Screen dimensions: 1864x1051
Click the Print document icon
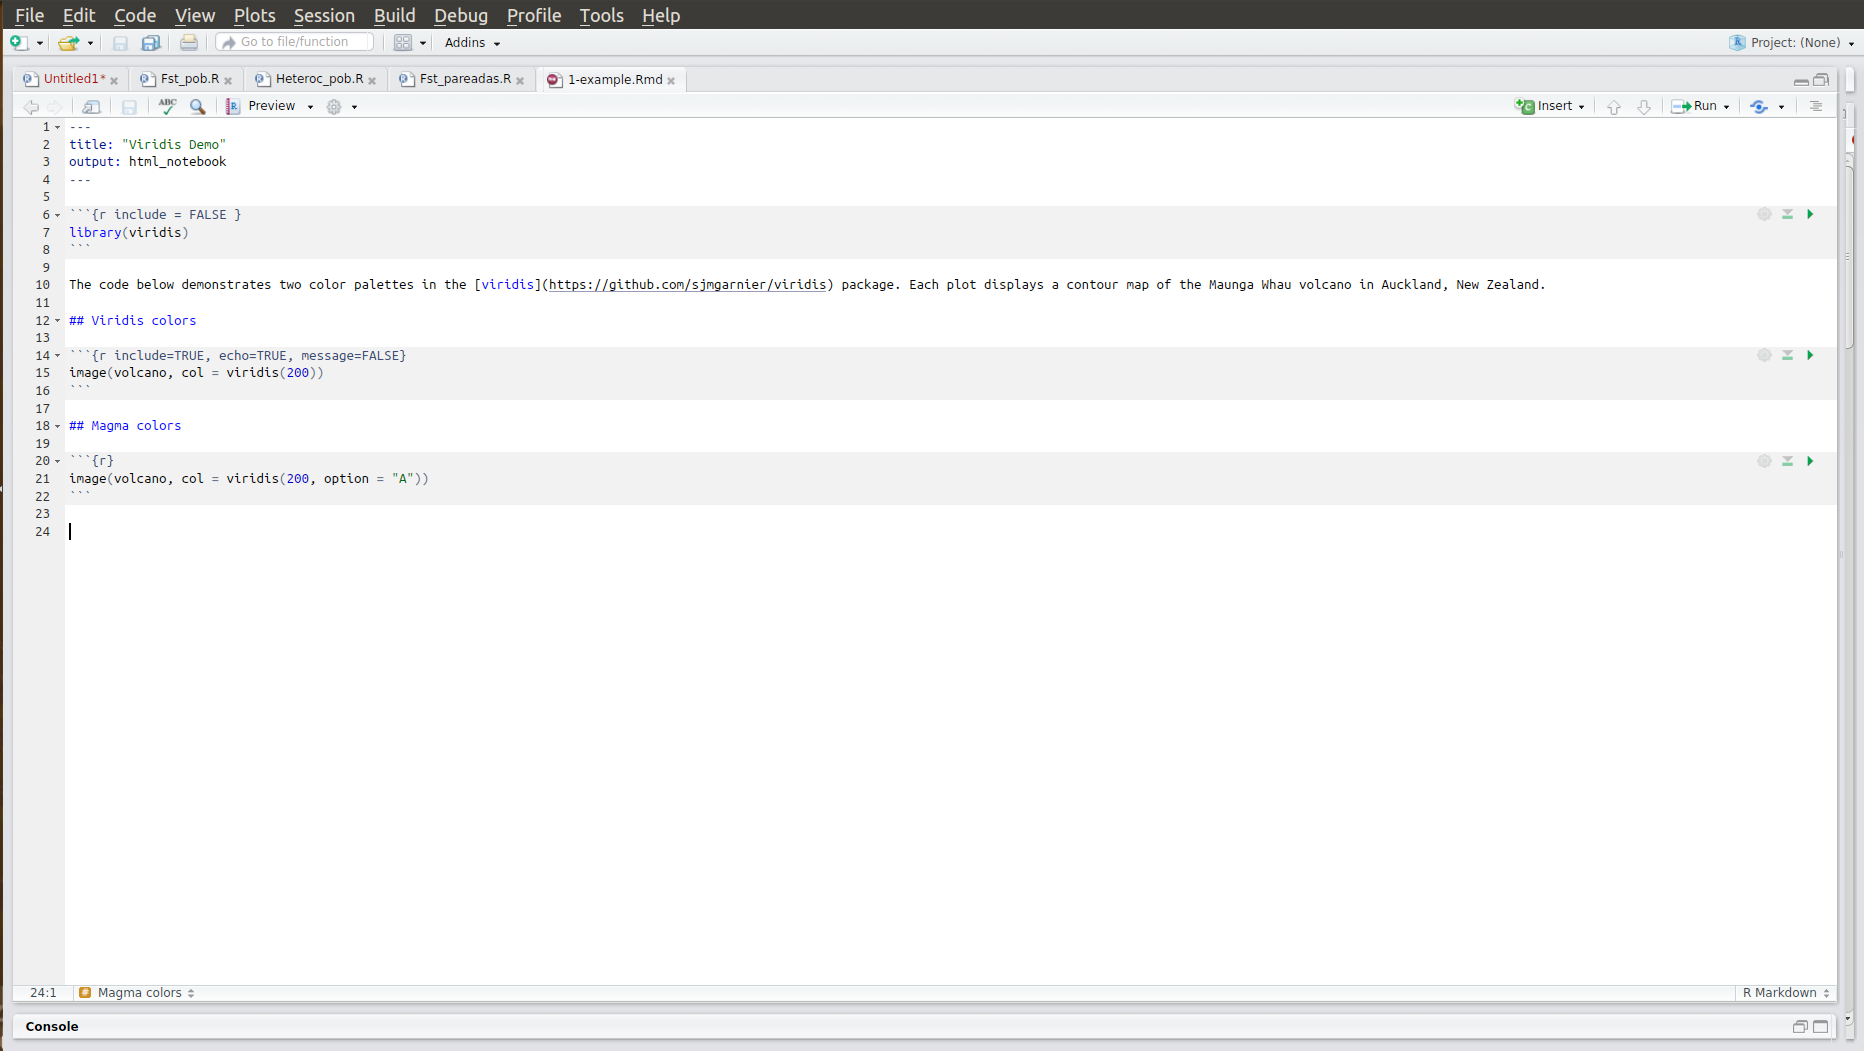188,42
